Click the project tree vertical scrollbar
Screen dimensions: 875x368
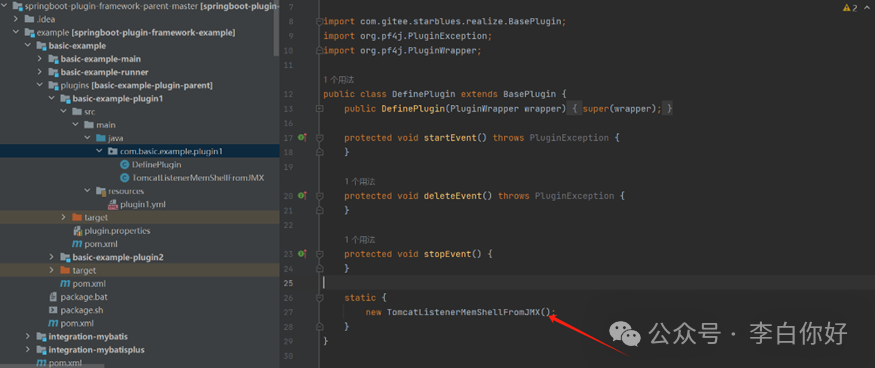[x=276, y=28]
